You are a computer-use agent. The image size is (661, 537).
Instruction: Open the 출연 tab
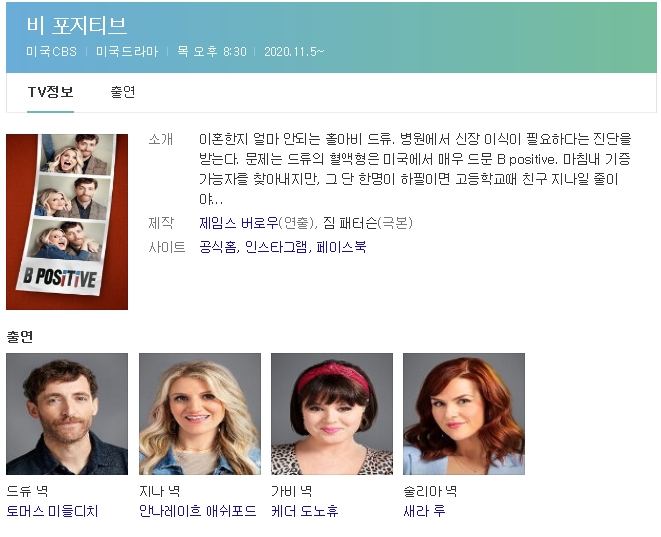point(123,92)
